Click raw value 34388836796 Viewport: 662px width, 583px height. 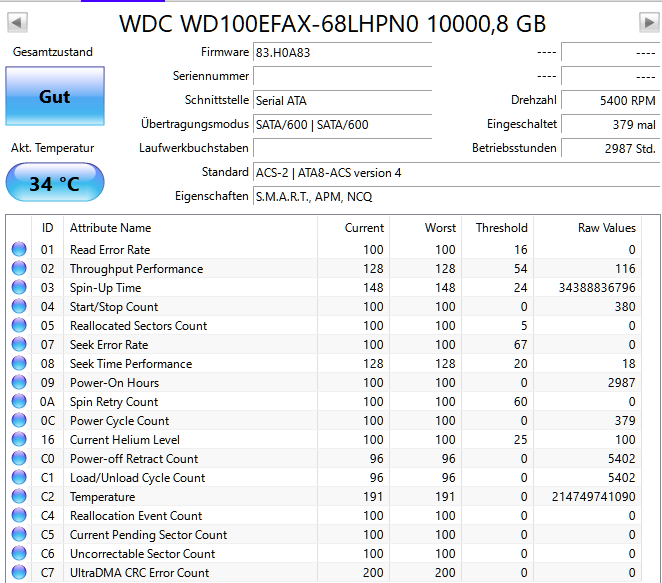click(x=597, y=288)
